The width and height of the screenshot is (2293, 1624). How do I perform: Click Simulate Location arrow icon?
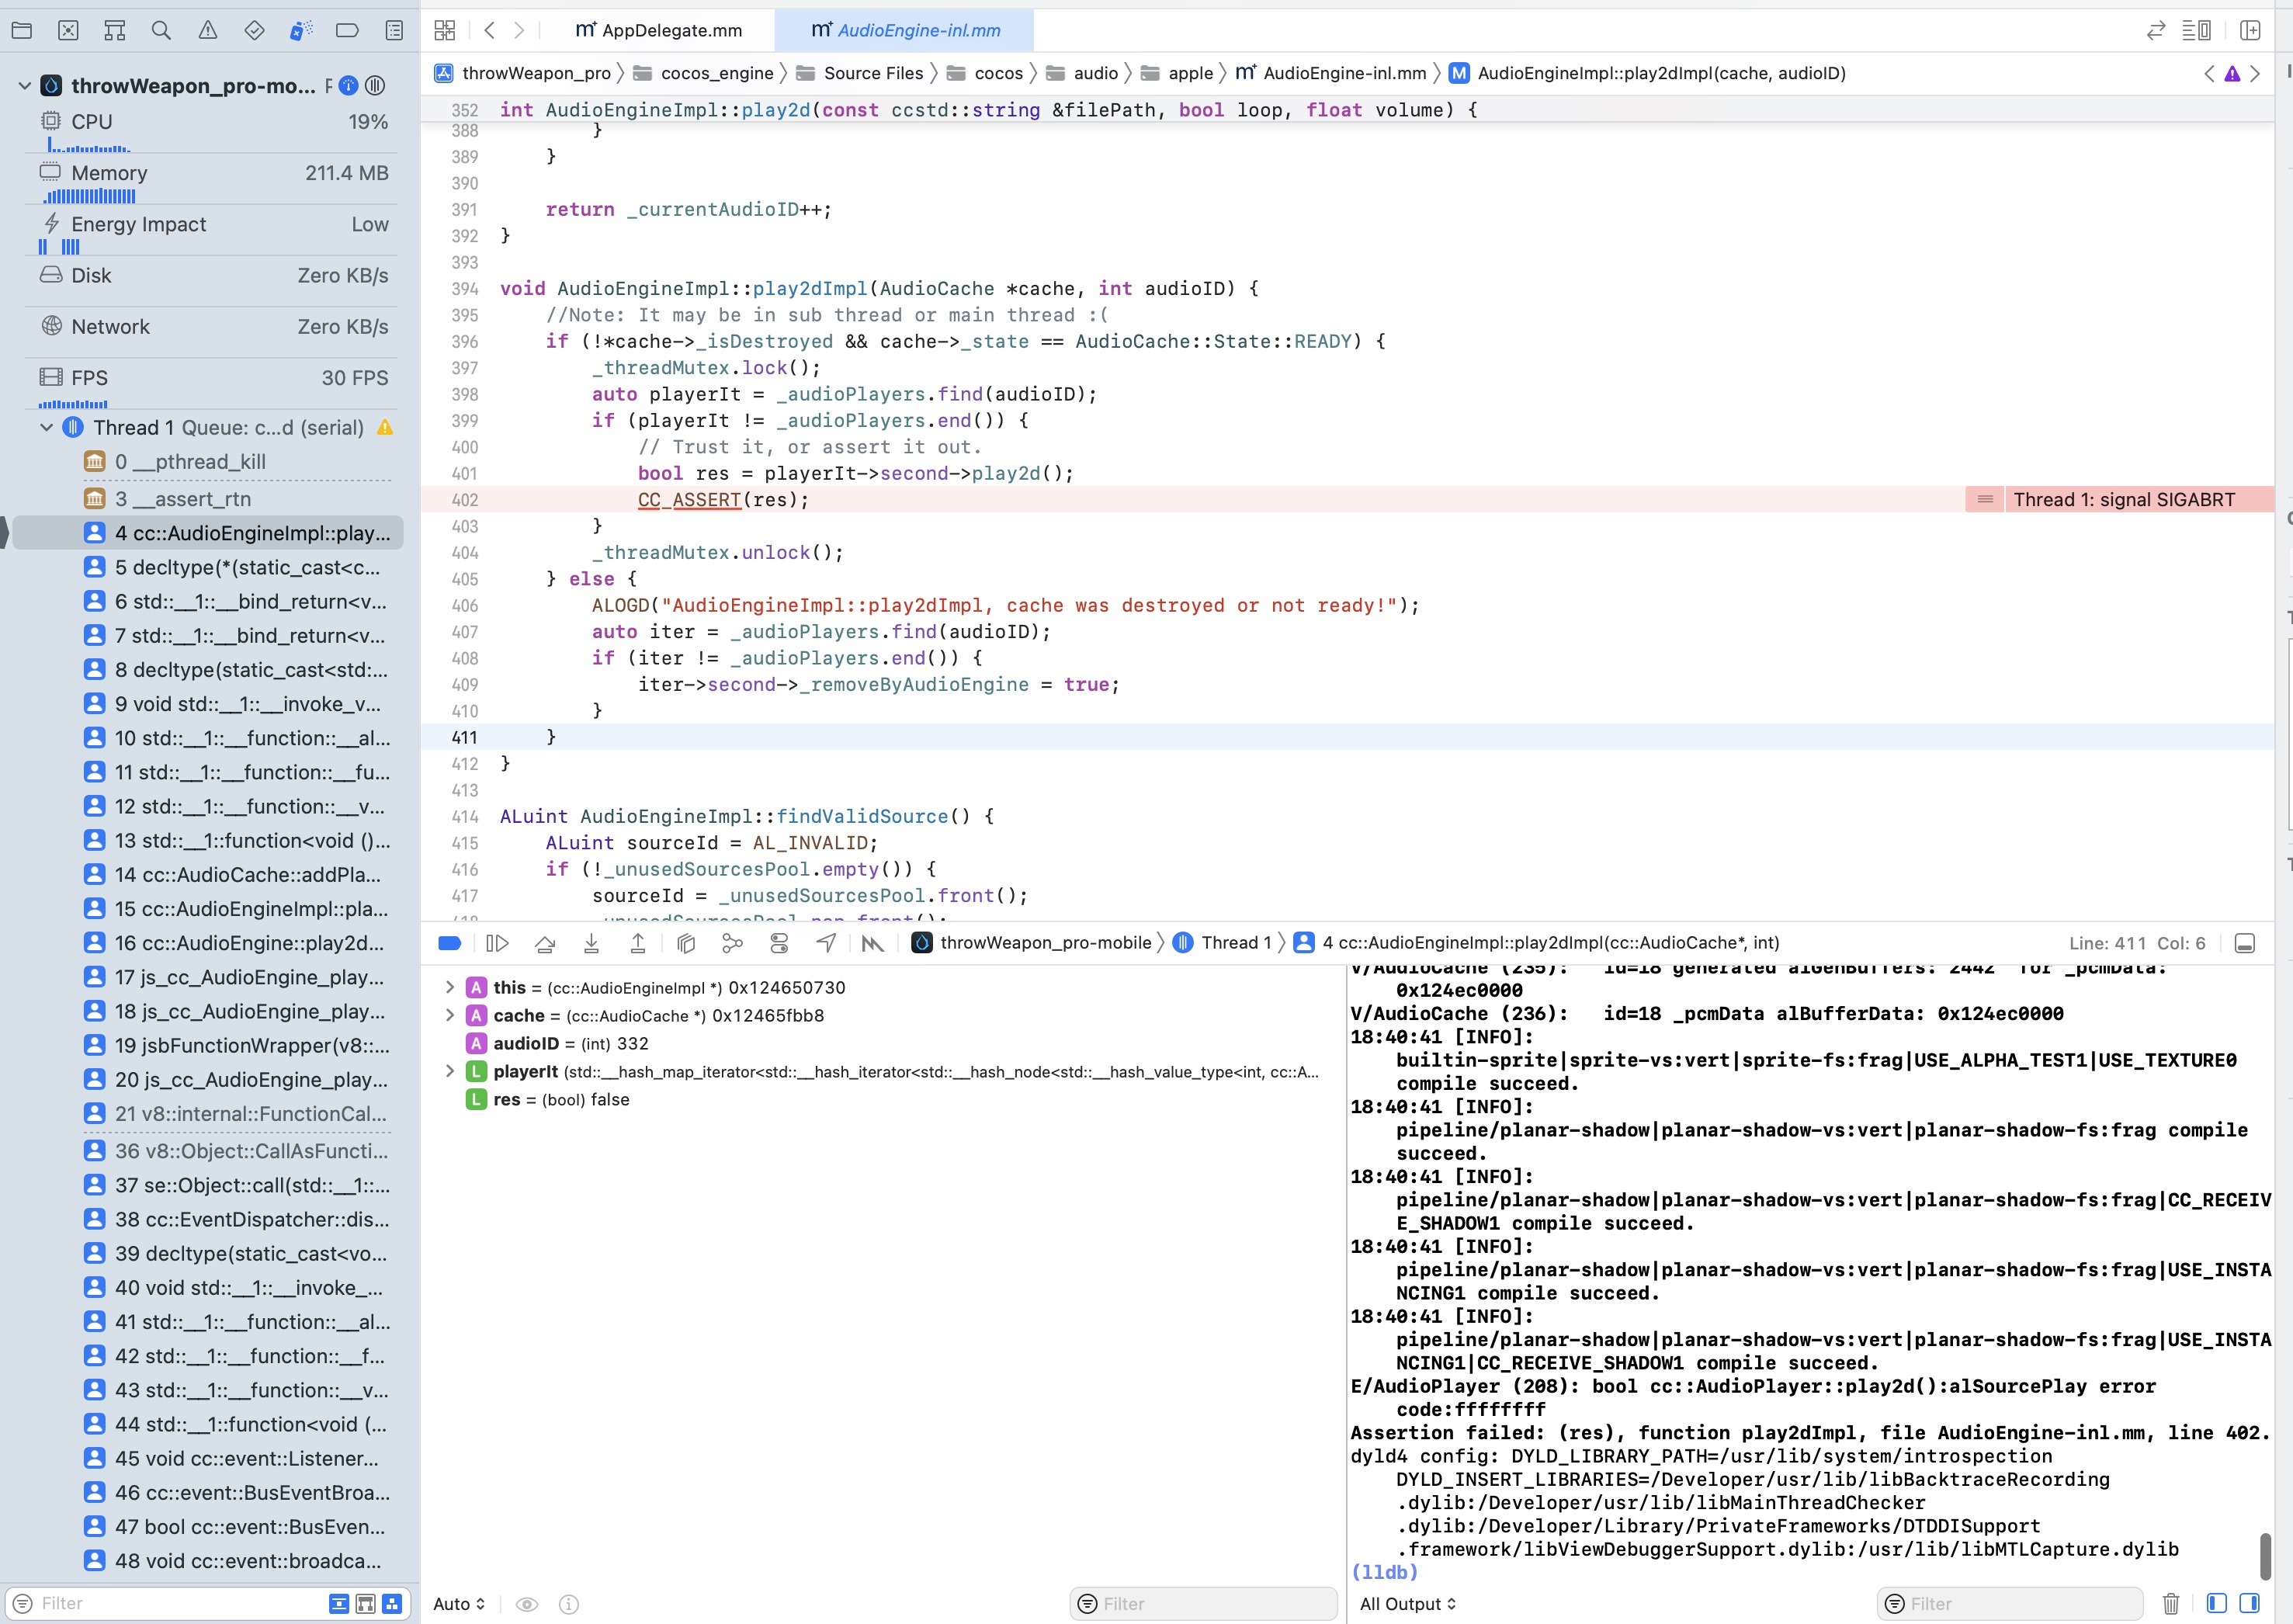coord(826,943)
